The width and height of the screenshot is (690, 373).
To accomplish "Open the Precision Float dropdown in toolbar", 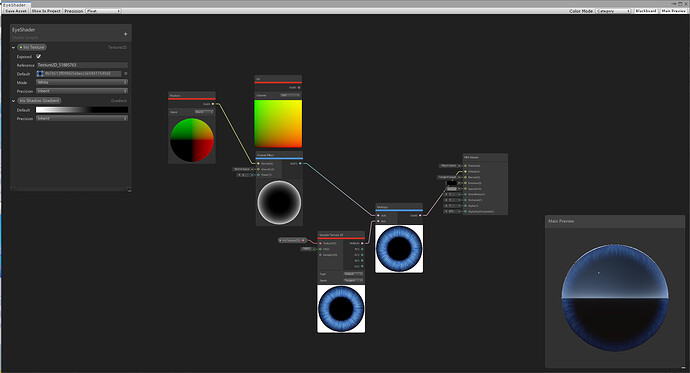I will coord(103,11).
